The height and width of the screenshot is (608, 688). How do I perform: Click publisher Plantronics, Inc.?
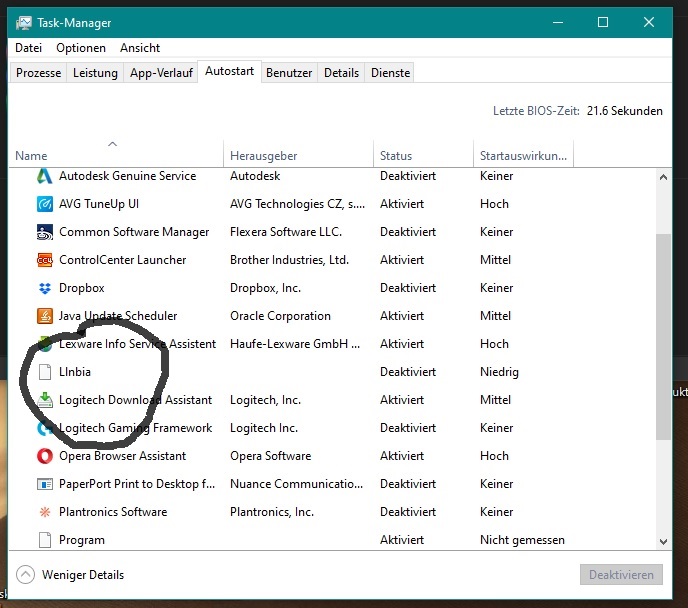pos(272,512)
